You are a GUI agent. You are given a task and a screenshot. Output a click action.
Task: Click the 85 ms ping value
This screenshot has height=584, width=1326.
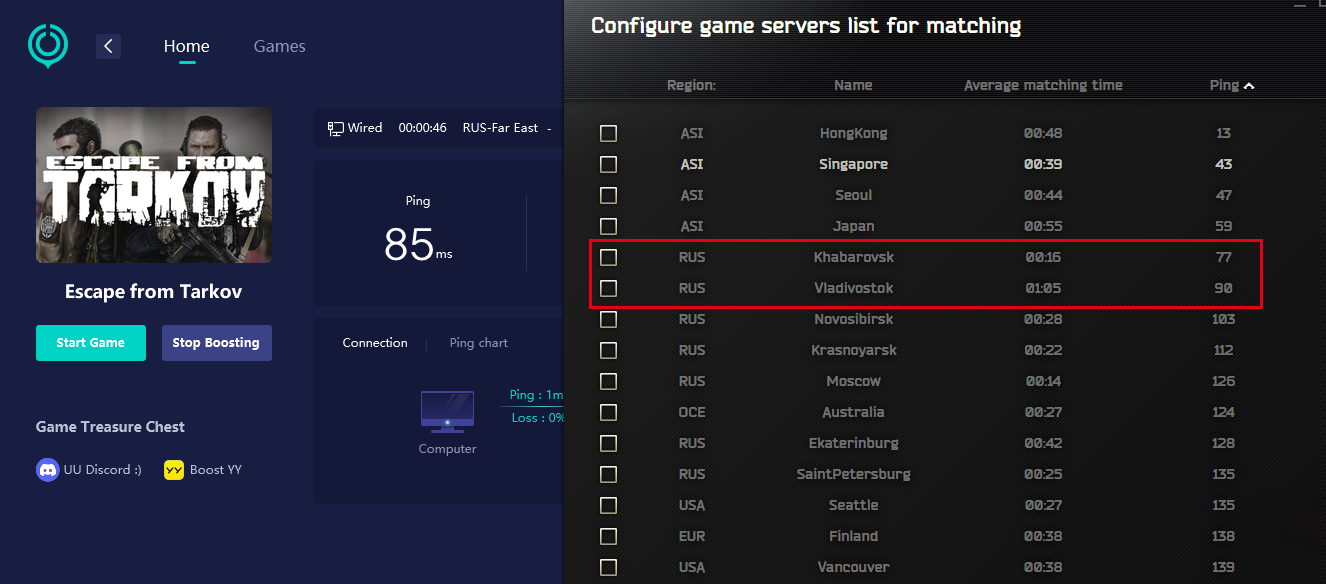coord(418,244)
